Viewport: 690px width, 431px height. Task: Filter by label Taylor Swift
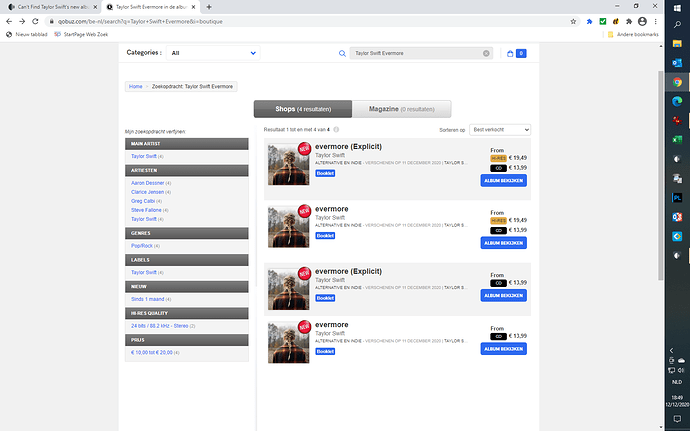click(x=143, y=272)
